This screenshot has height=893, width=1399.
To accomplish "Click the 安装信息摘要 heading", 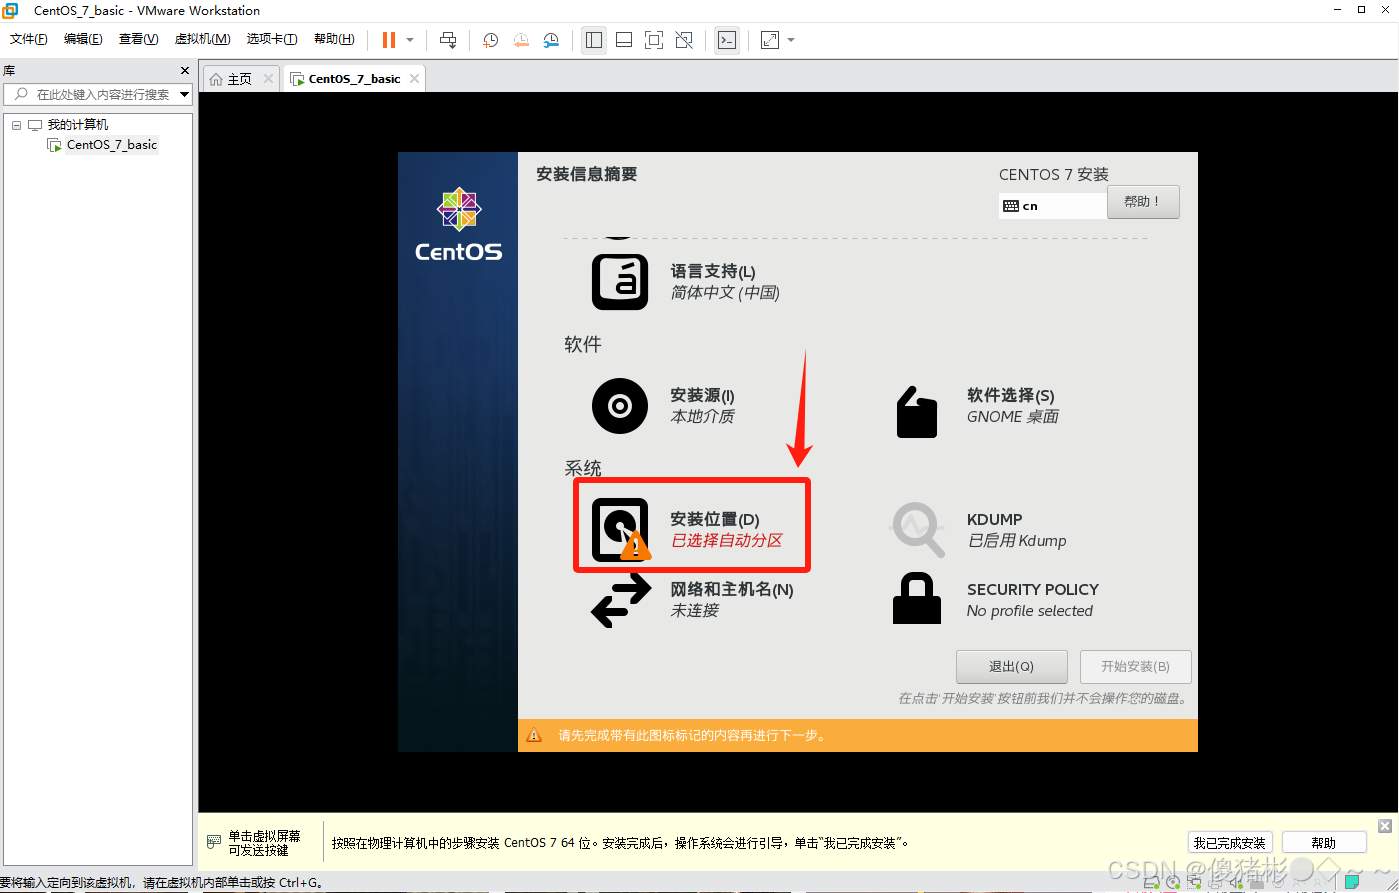I will tap(587, 174).
